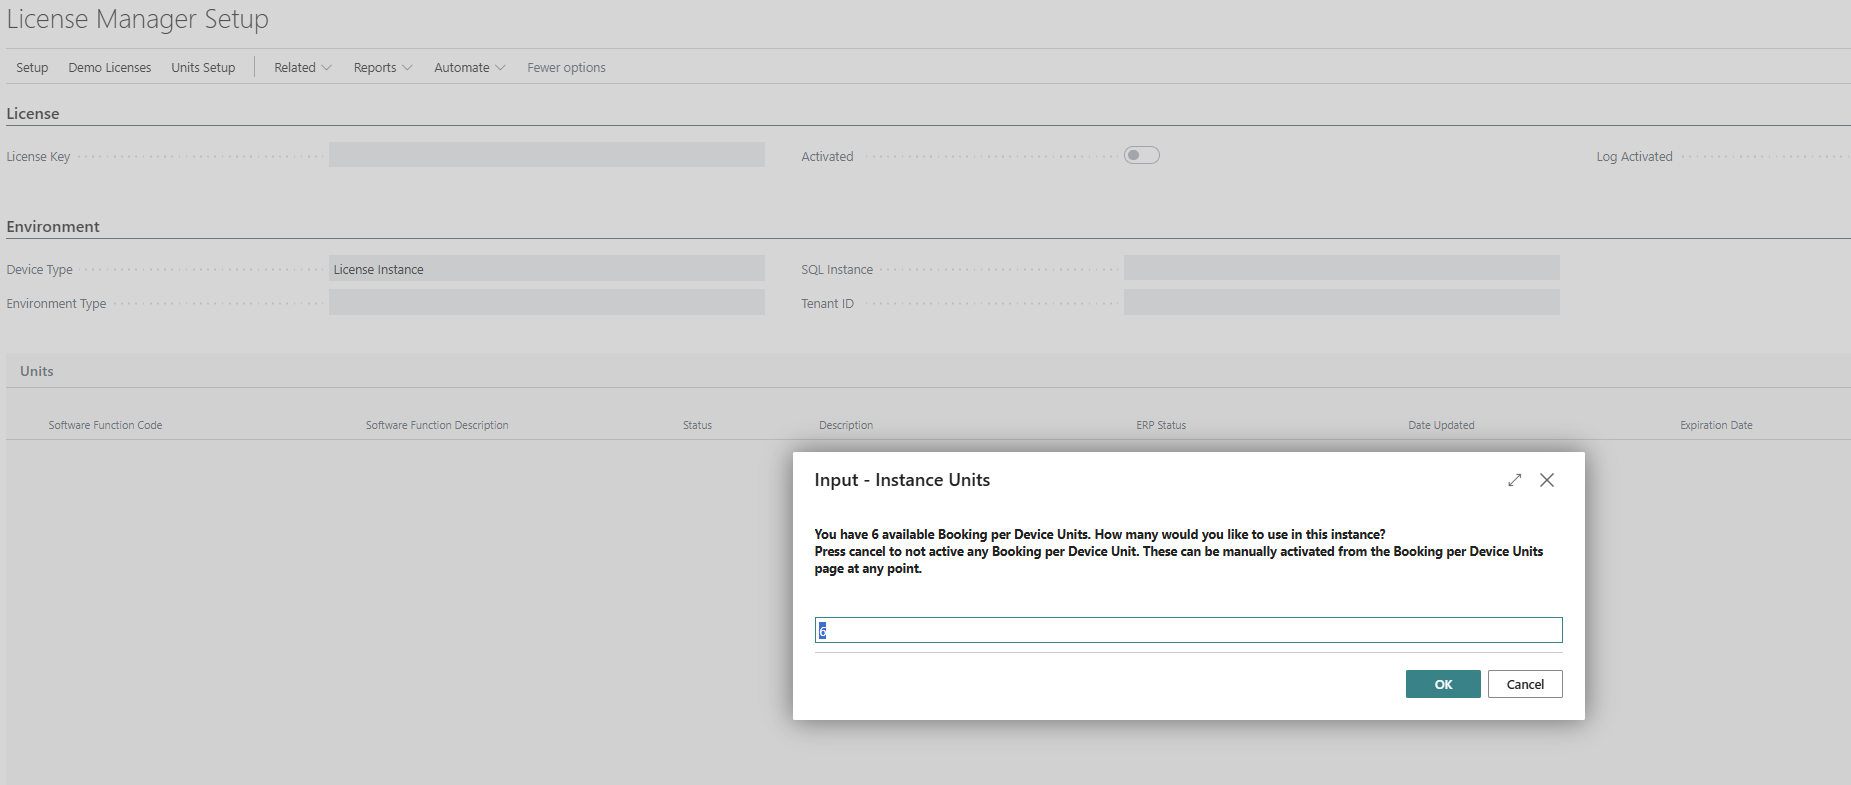Toggle the Activated switch

click(1141, 155)
